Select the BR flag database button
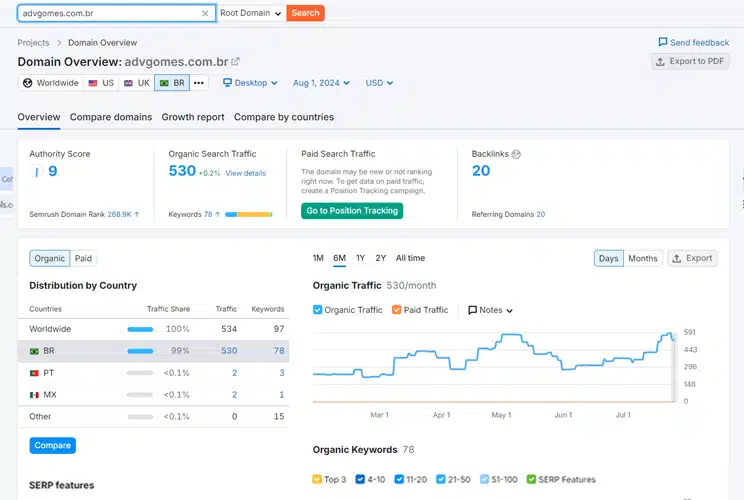744x500 pixels. click(x=172, y=83)
